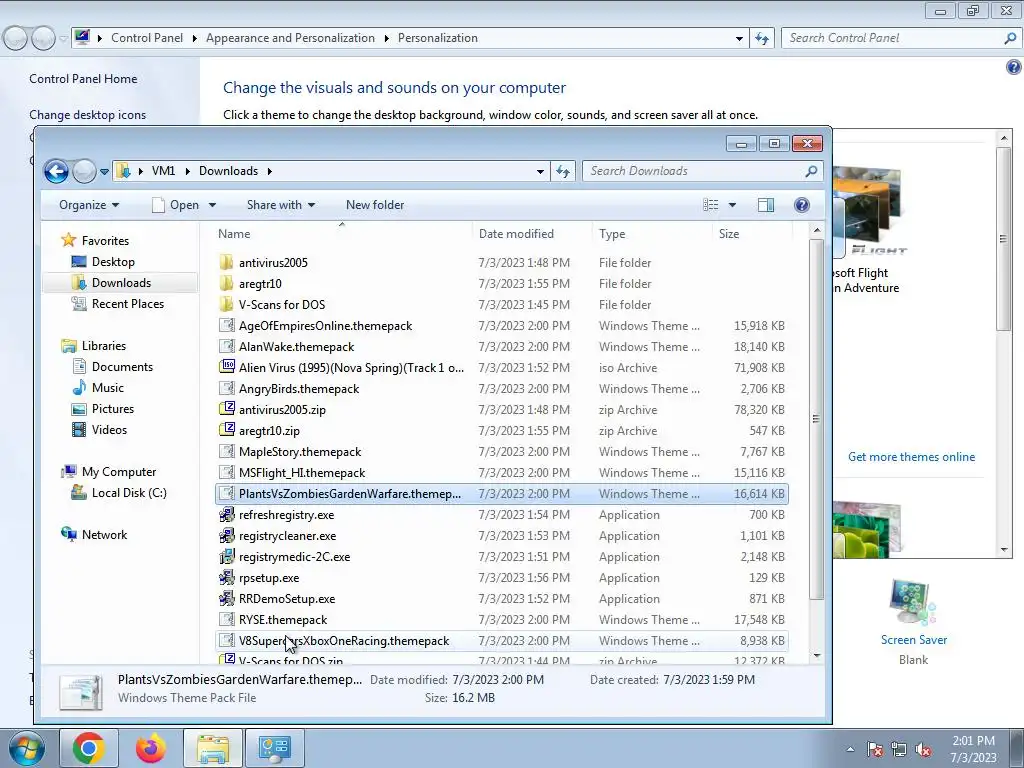Screen dimensions: 1024x768
Task: Change view via the views icon
Action: pyautogui.click(x=711, y=205)
